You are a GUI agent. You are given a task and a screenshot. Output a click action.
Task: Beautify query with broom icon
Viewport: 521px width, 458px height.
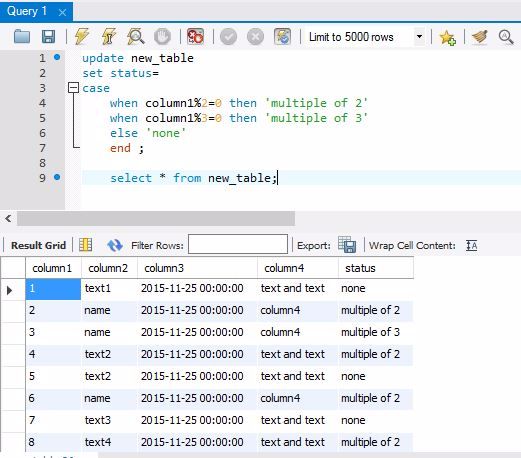(480, 37)
